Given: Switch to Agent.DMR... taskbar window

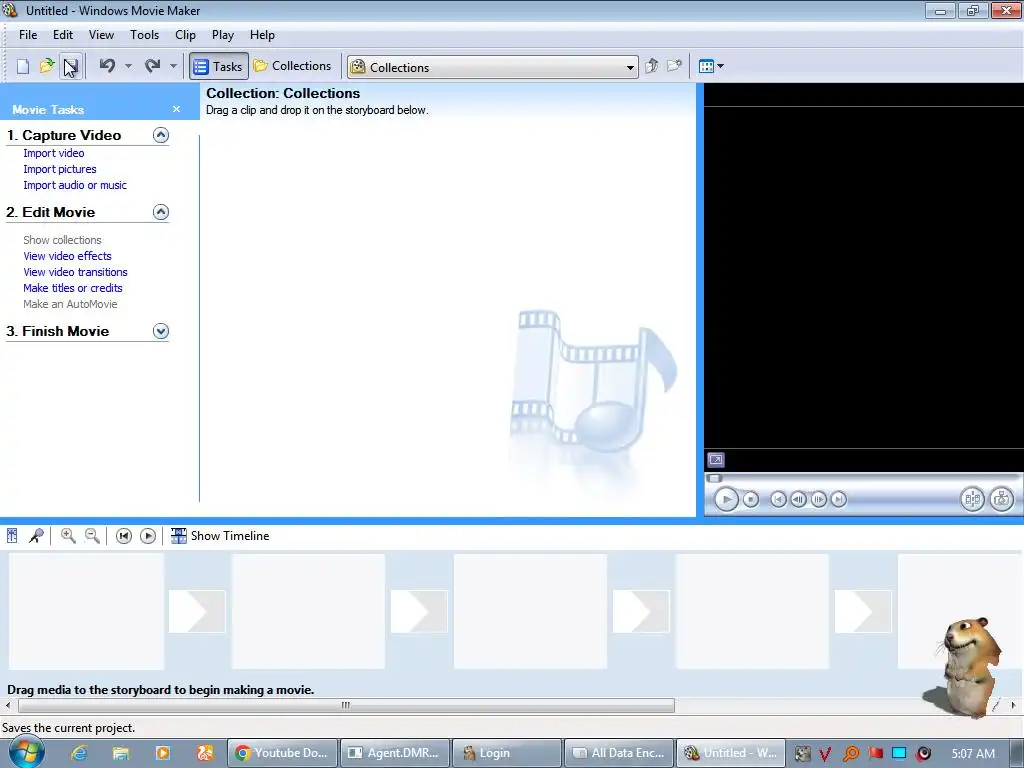Looking at the screenshot, I should (x=395, y=753).
